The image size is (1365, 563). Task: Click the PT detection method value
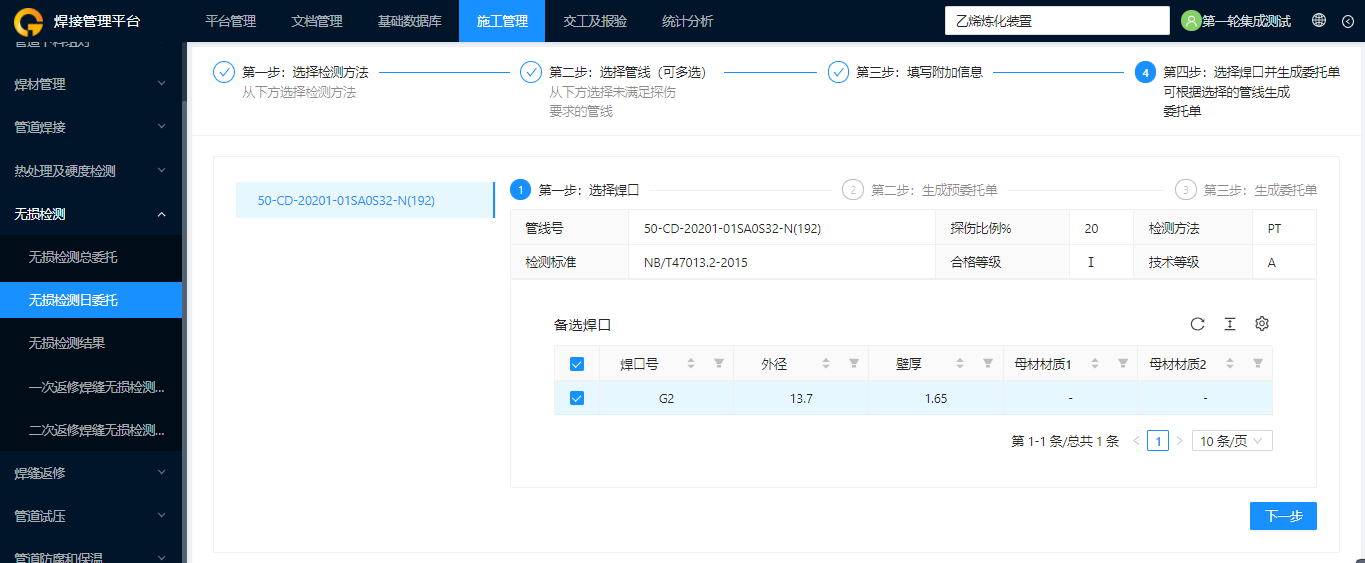coord(1274,228)
